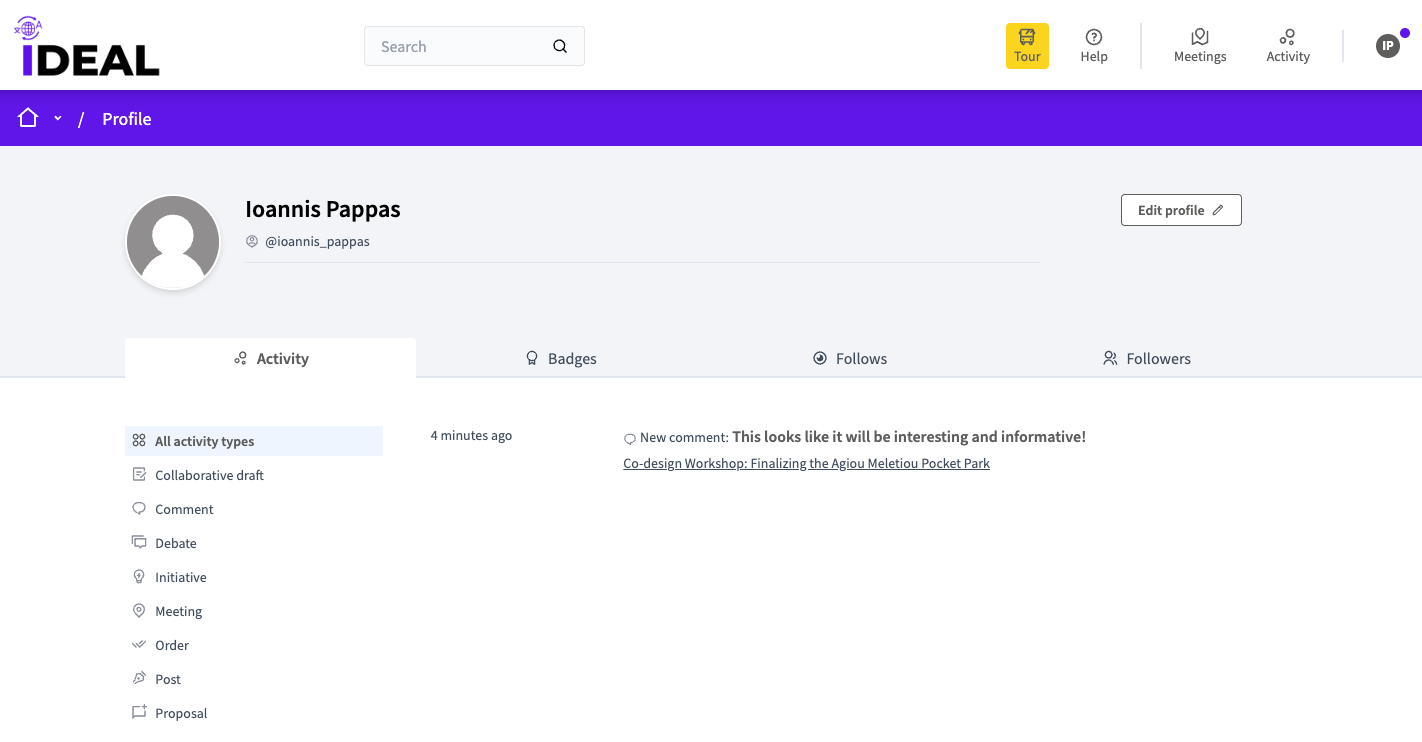
Task: Open the Co-design Workshop pocket park link
Action: (x=806, y=464)
